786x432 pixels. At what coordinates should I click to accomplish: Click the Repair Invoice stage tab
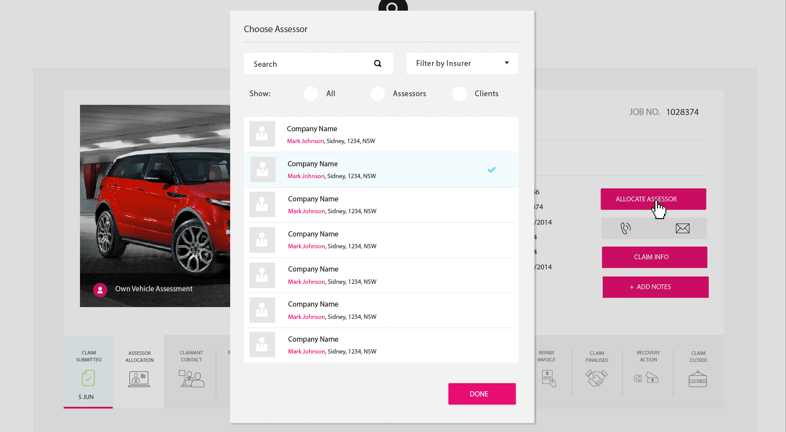point(547,370)
